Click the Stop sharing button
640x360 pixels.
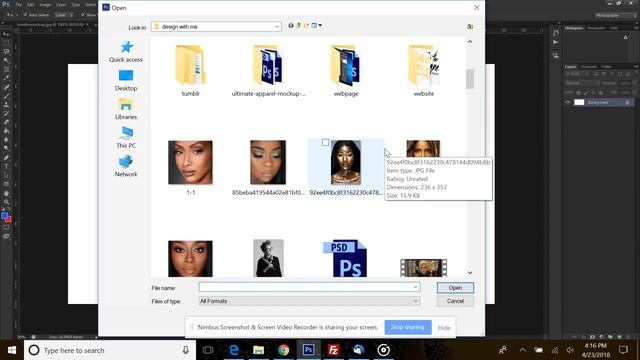click(407, 327)
